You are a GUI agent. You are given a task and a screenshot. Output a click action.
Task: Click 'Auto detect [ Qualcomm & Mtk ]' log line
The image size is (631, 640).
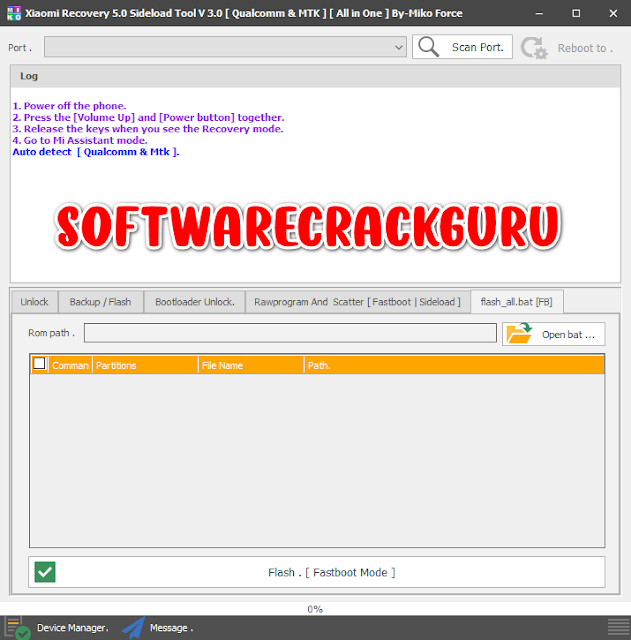(x=96, y=152)
